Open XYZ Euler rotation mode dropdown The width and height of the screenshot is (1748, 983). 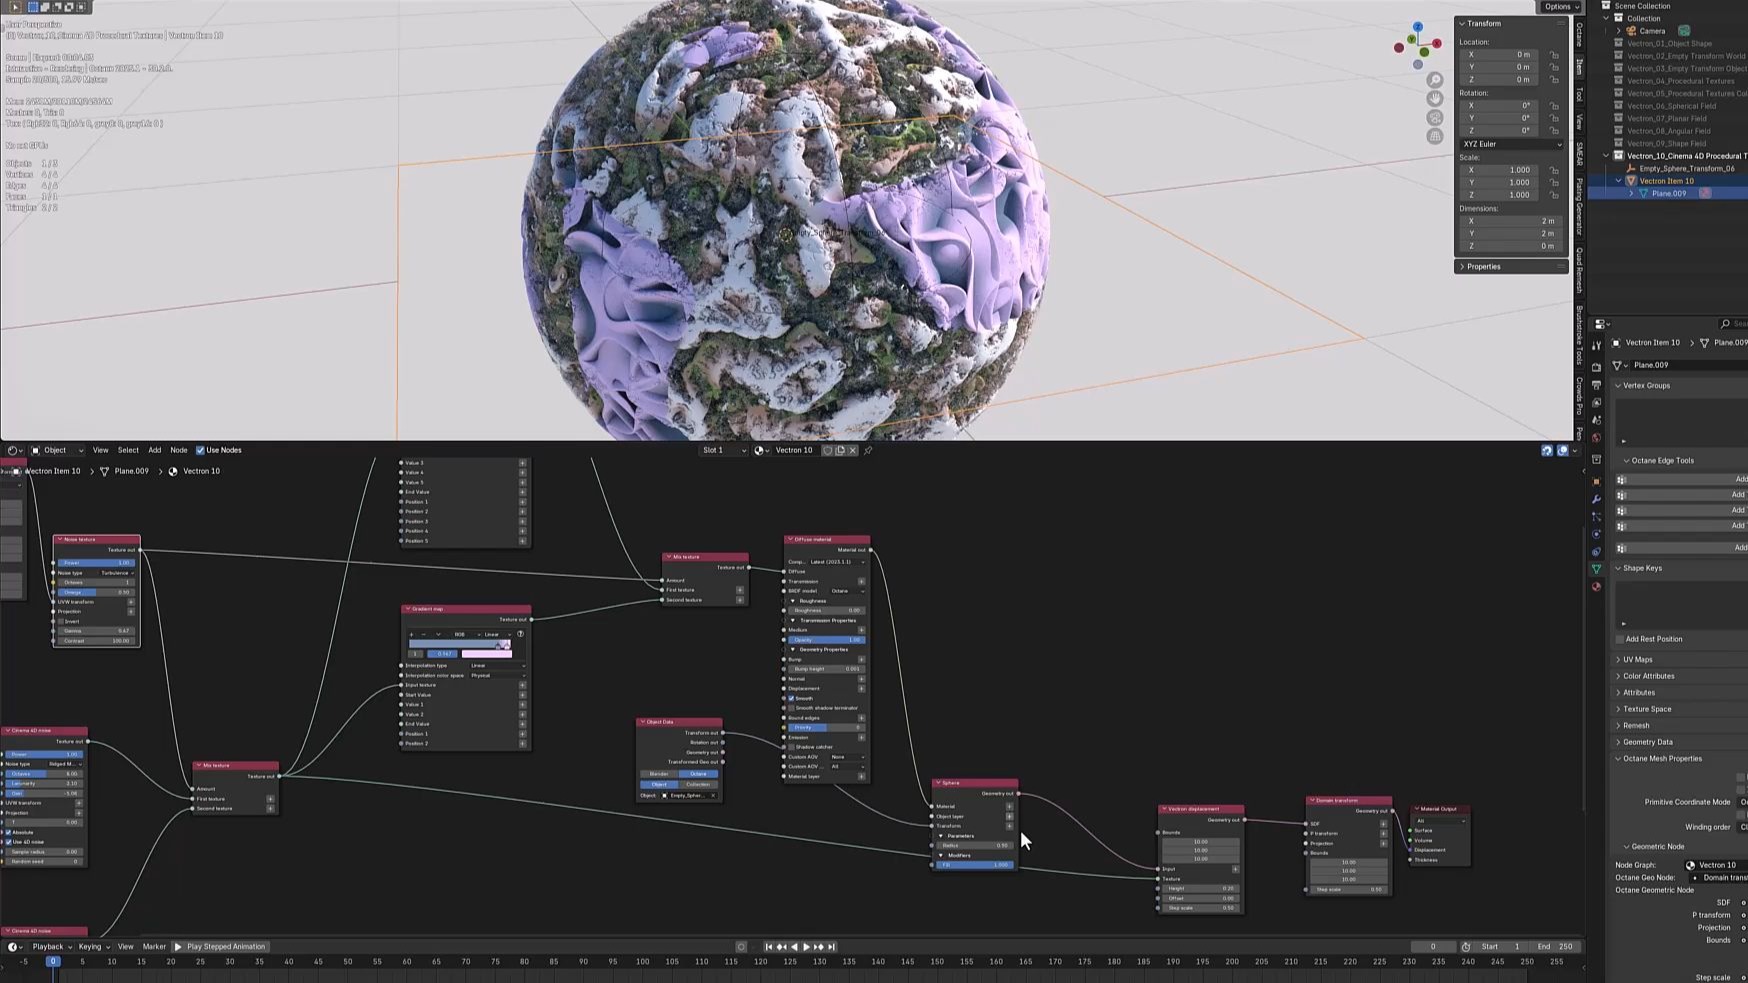tap(1511, 144)
